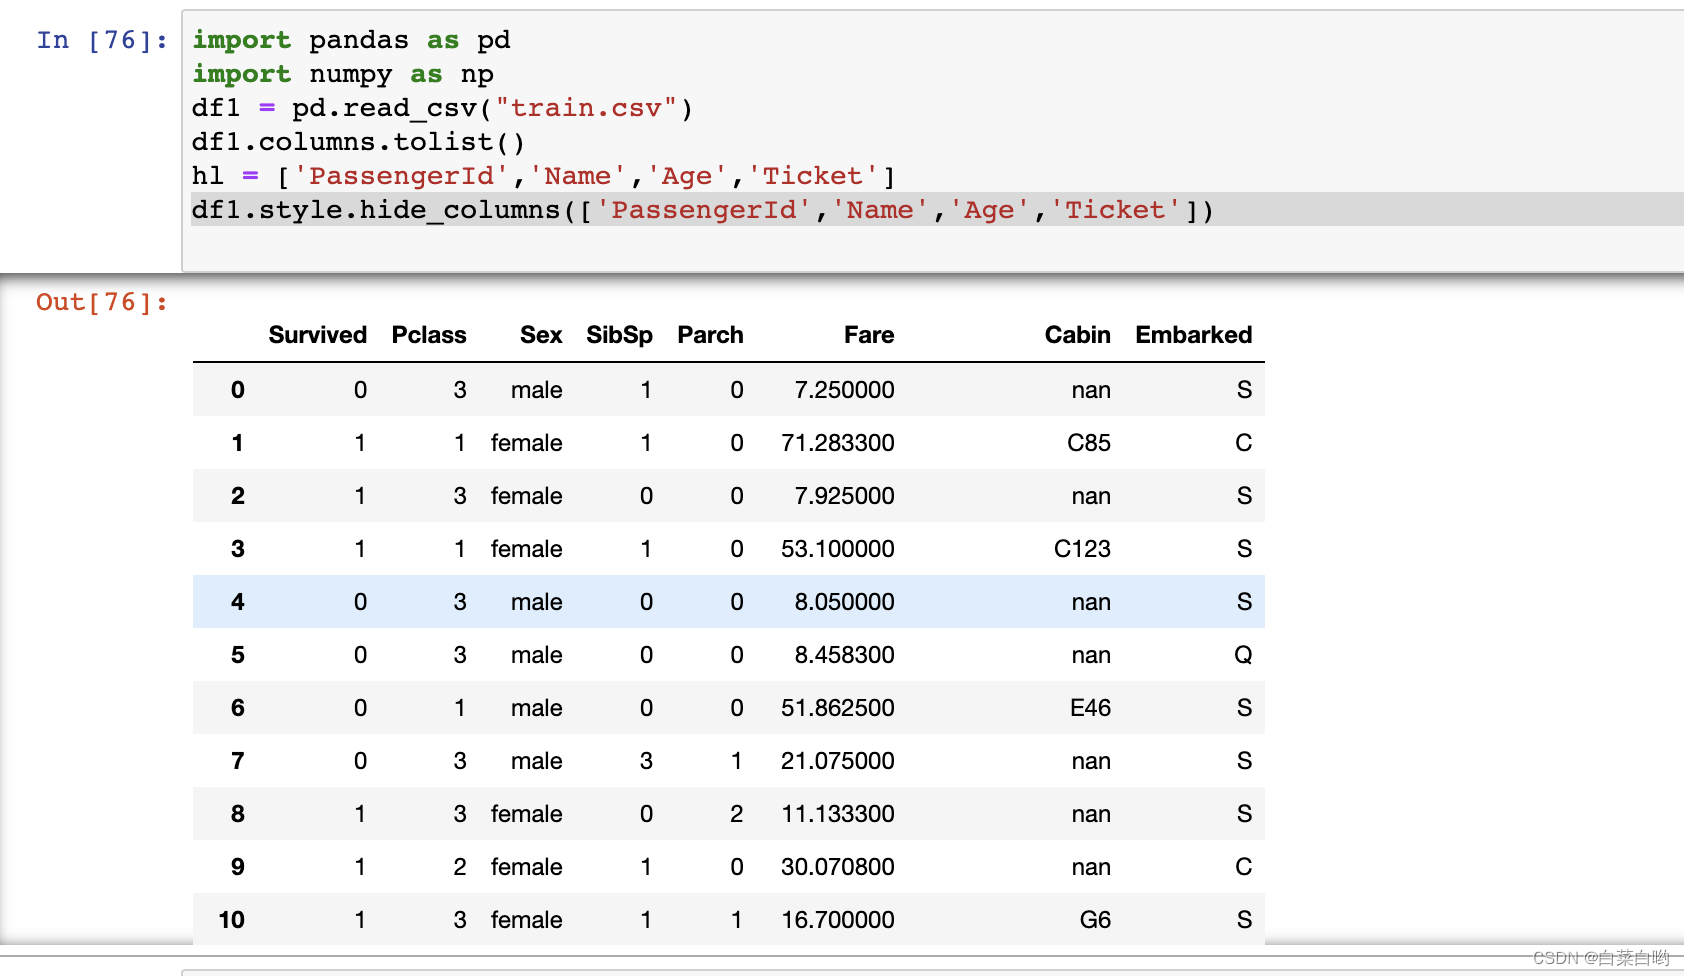The image size is (1684, 976).
Task: Click cabin value C123
Action: point(1082,549)
